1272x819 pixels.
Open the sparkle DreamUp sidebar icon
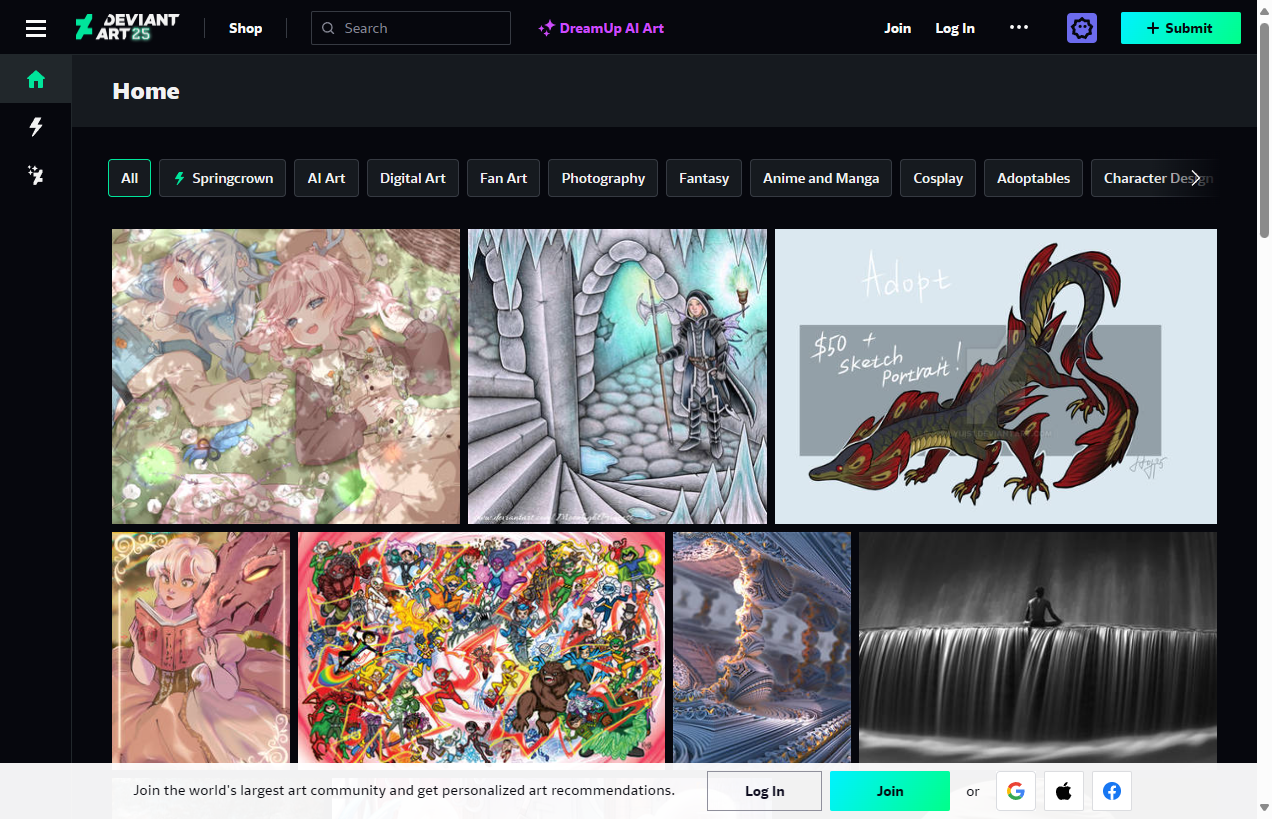(36, 176)
